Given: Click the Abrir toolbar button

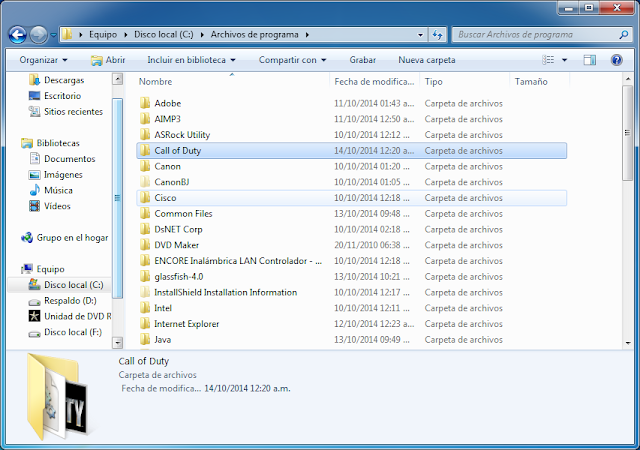Looking at the screenshot, I should [108, 60].
